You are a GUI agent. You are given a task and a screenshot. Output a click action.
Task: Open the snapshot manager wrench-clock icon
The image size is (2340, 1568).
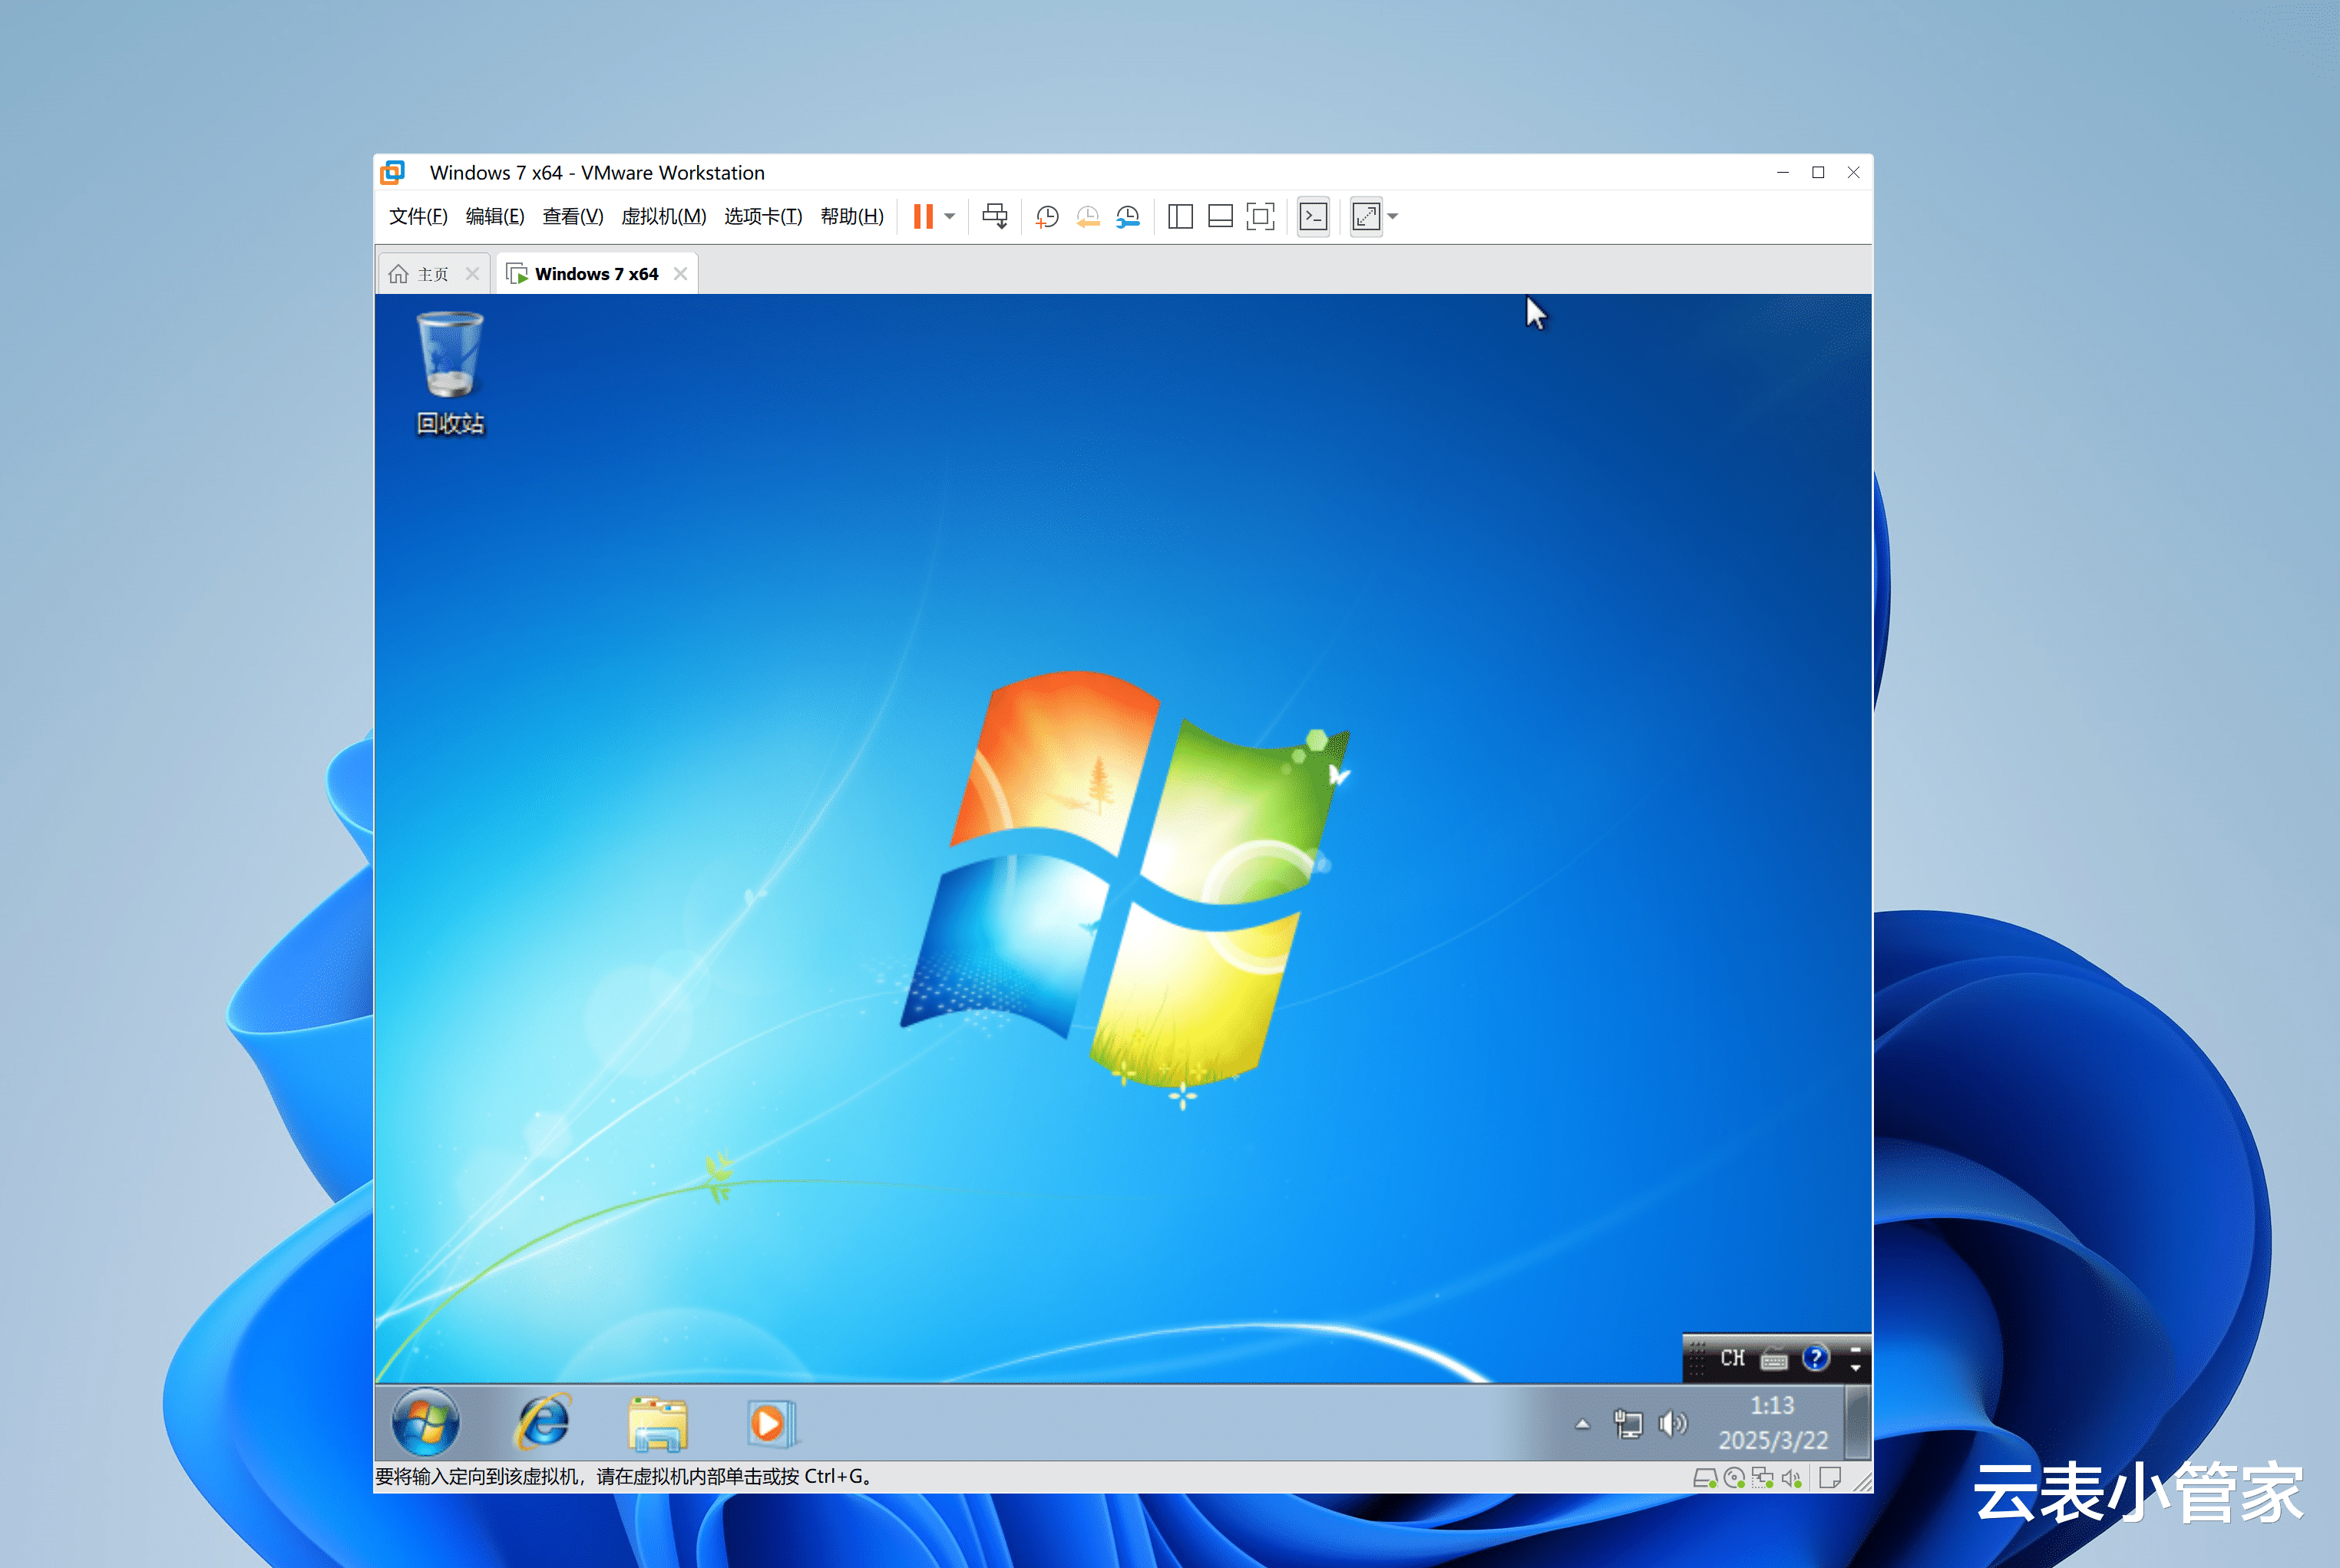1128,216
